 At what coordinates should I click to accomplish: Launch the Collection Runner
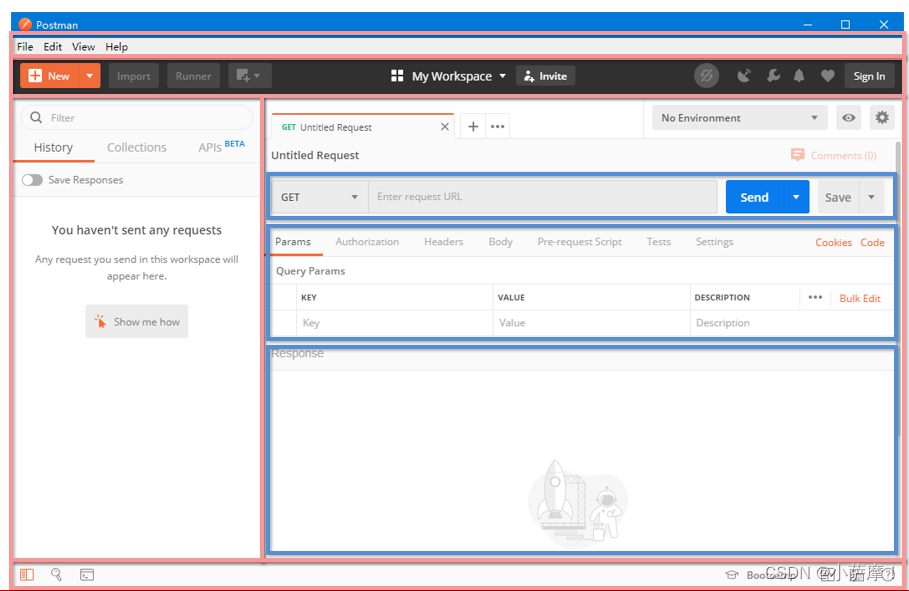pos(193,76)
